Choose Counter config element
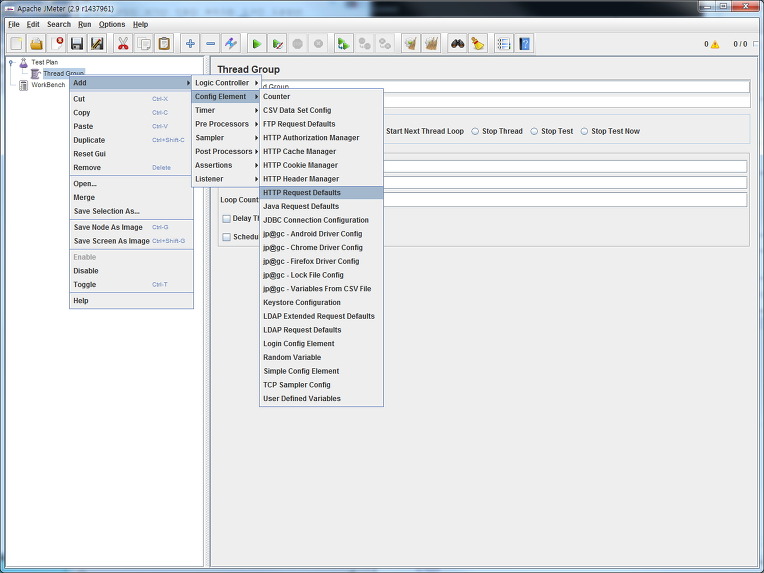Image resolution: width=764 pixels, height=573 pixels. click(x=321, y=96)
